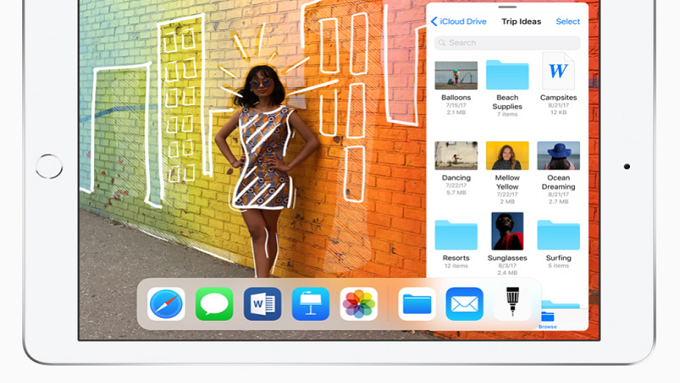Image resolution: width=680 pixels, height=383 pixels.
Task: Open the Beach Supplies folder
Action: click(x=507, y=75)
